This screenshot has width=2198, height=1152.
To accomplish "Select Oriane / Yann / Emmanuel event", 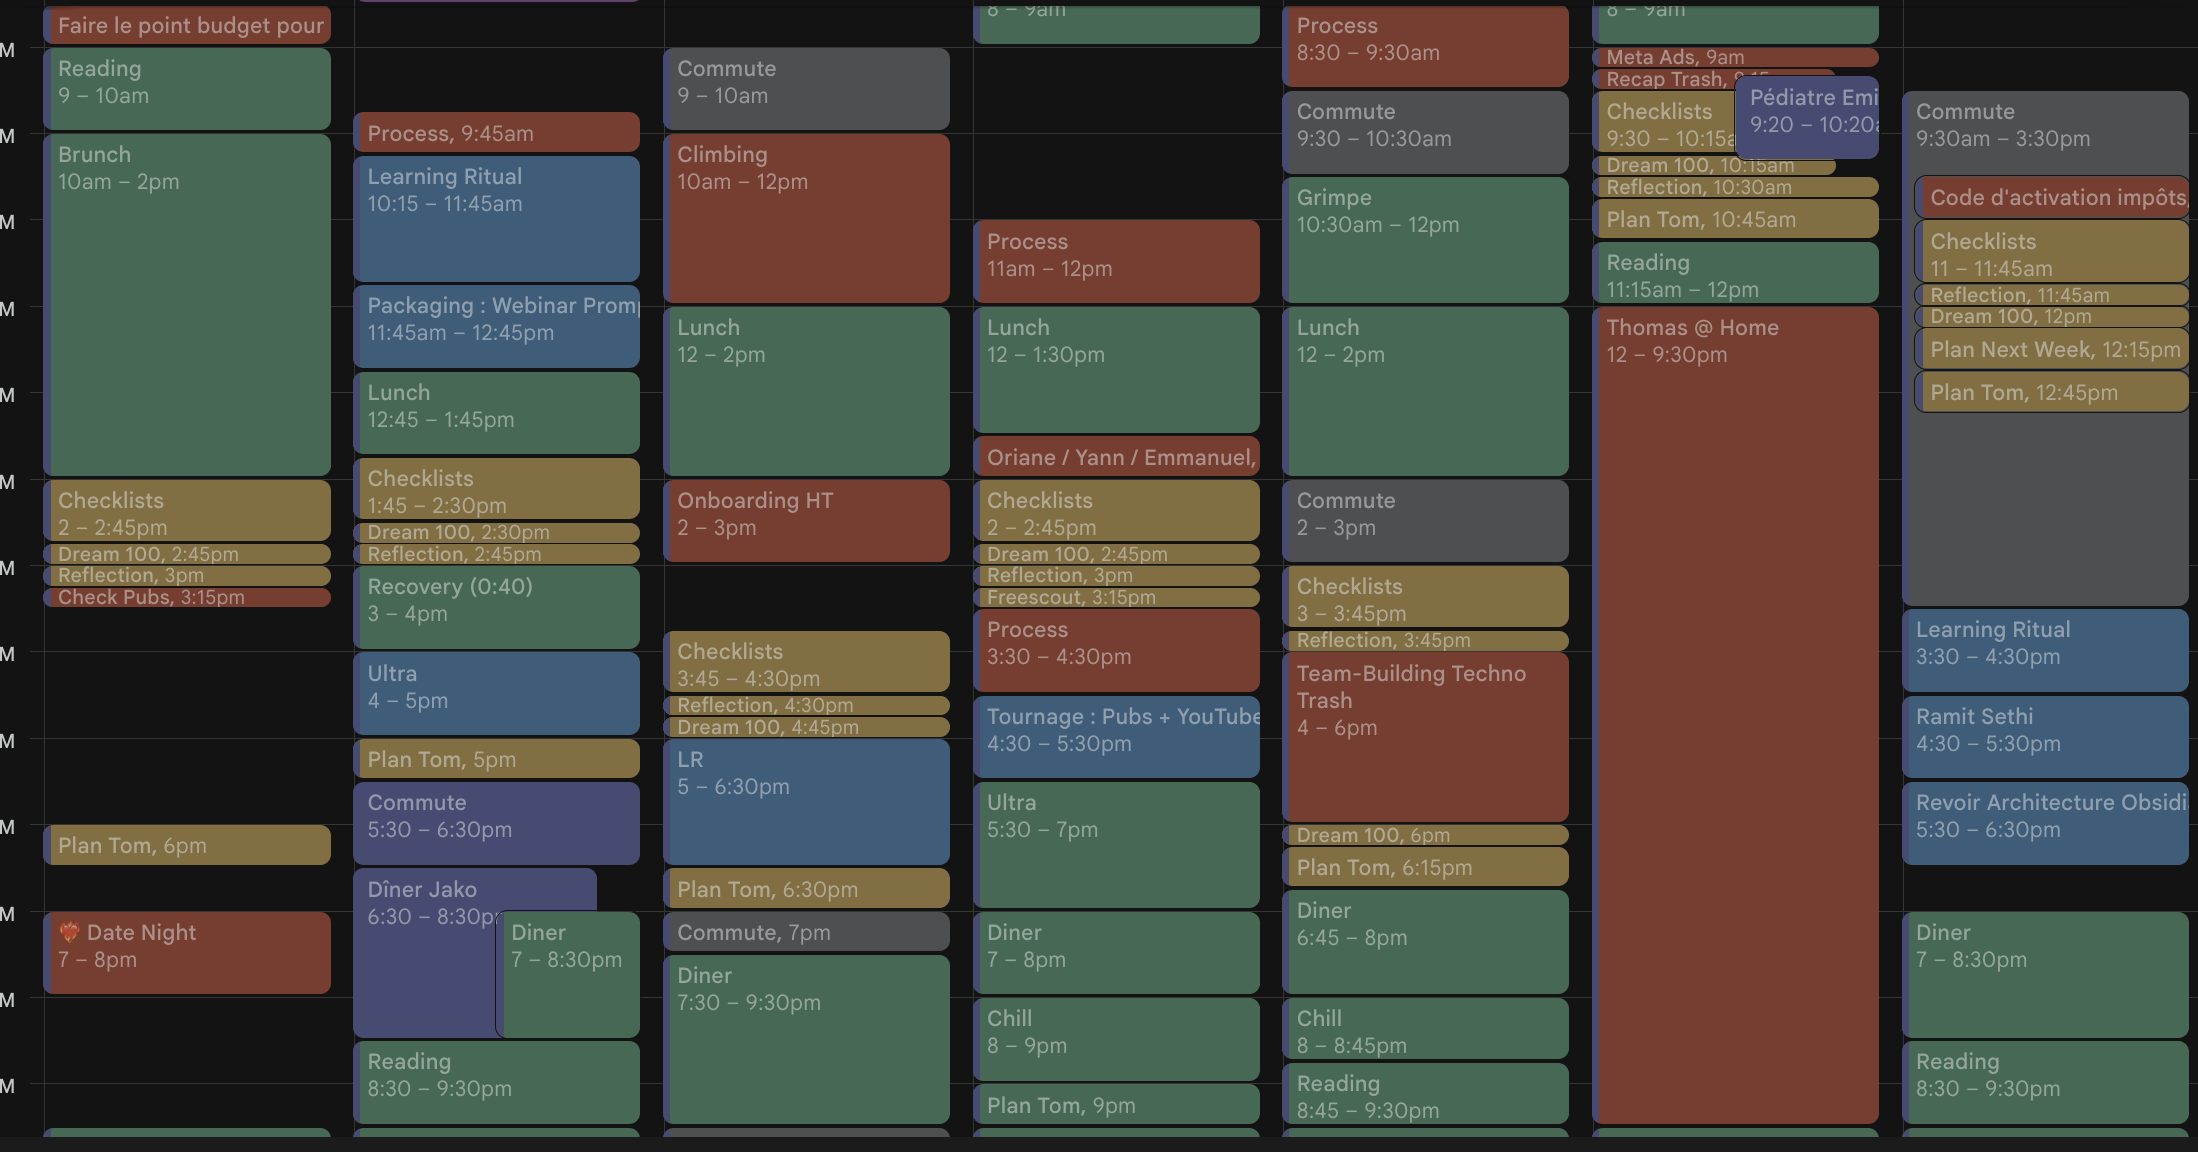I will click(1116, 457).
